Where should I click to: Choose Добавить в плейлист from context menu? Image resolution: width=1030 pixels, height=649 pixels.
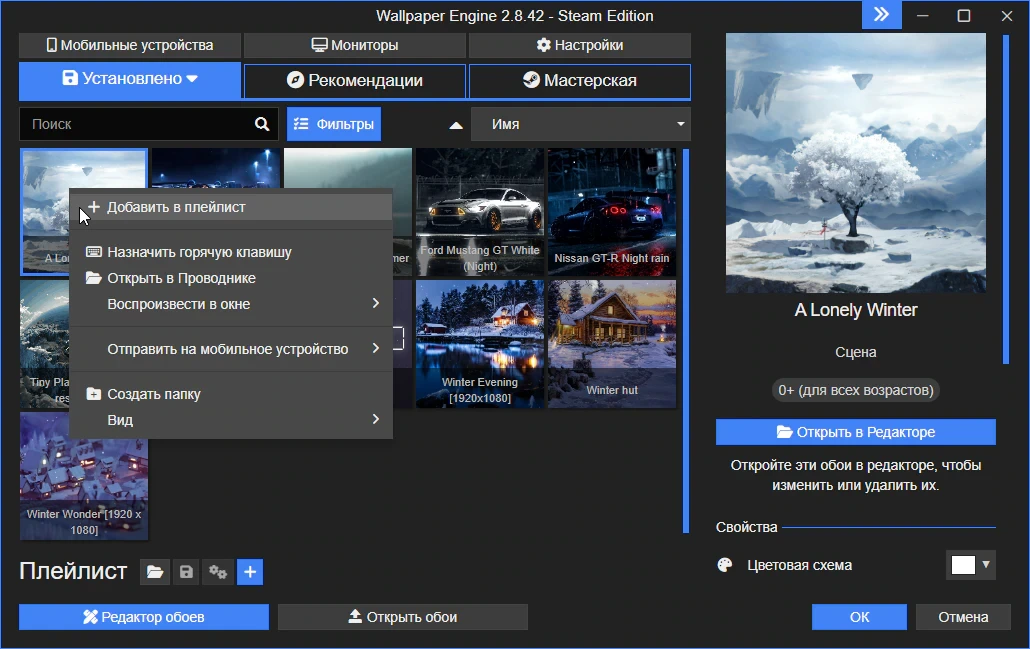click(x=231, y=207)
